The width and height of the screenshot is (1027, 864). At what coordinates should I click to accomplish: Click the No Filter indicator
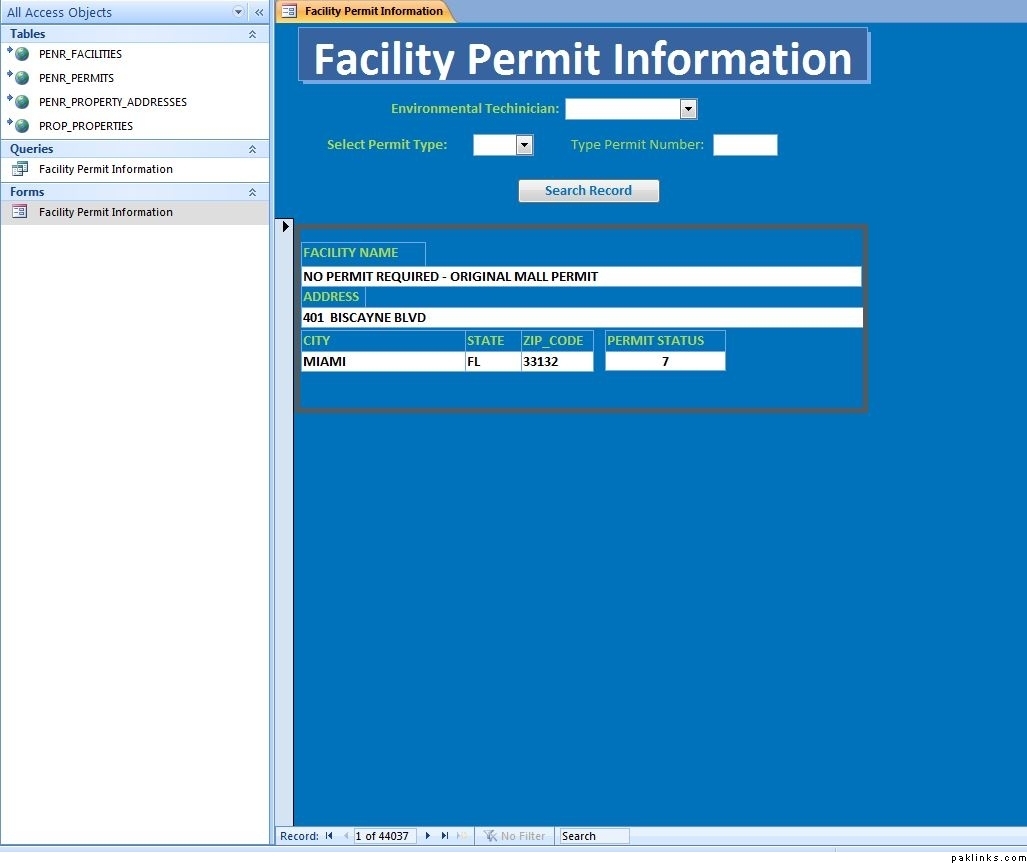click(x=515, y=836)
